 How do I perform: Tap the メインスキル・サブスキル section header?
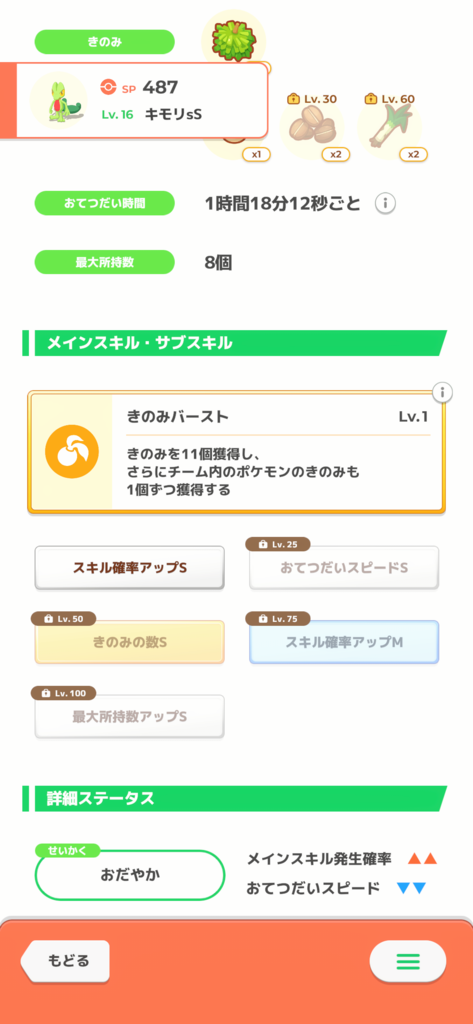[x=235, y=343]
